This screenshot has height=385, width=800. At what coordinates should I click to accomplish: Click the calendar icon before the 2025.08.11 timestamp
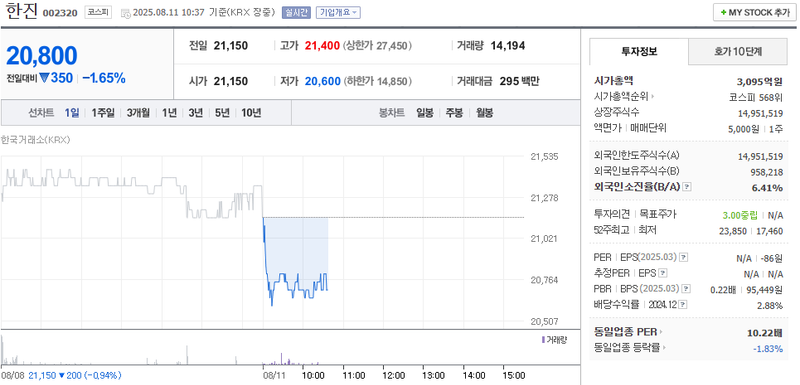click(x=126, y=13)
